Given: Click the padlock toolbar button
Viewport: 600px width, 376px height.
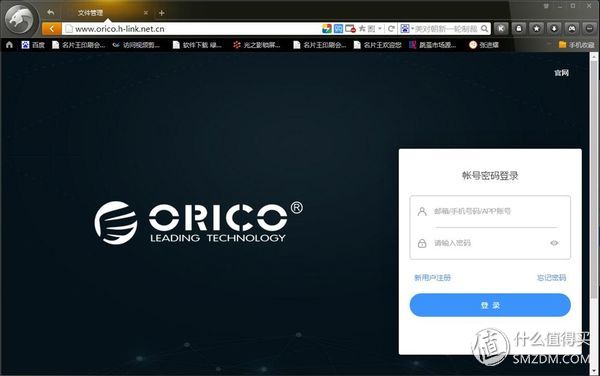Looking at the screenshot, I should click(519, 28).
